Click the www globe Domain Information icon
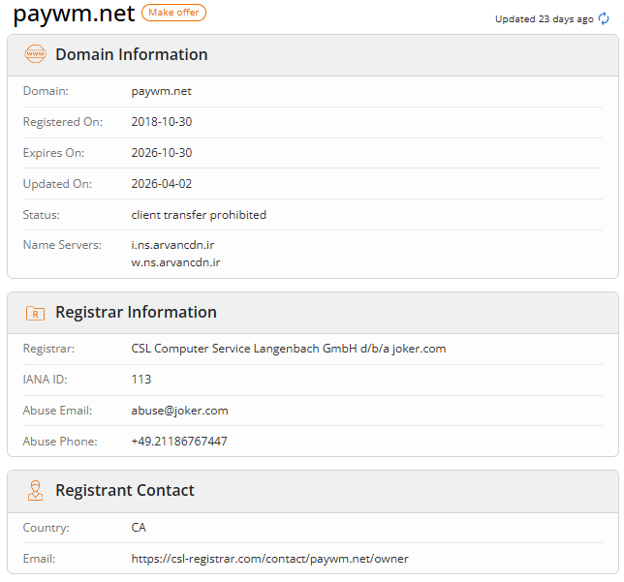Screen dimensions: 624x582 pyautogui.click(x=35, y=54)
